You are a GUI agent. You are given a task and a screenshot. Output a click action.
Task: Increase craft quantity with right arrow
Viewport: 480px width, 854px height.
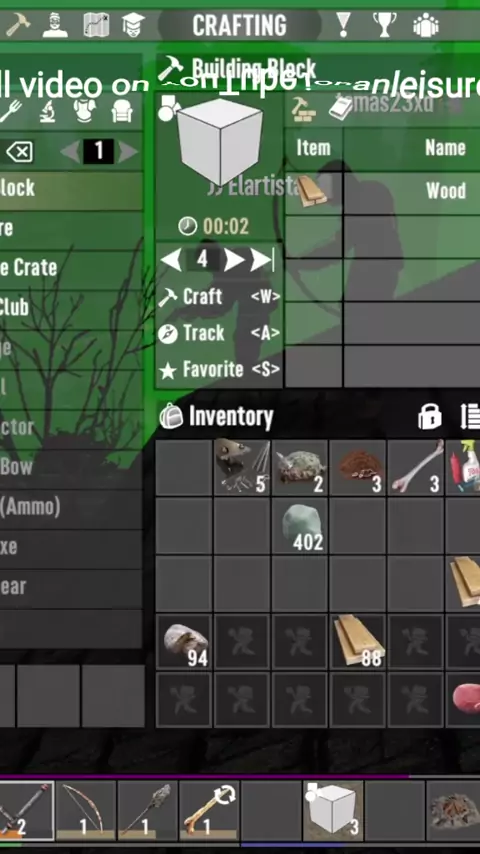point(233,260)
